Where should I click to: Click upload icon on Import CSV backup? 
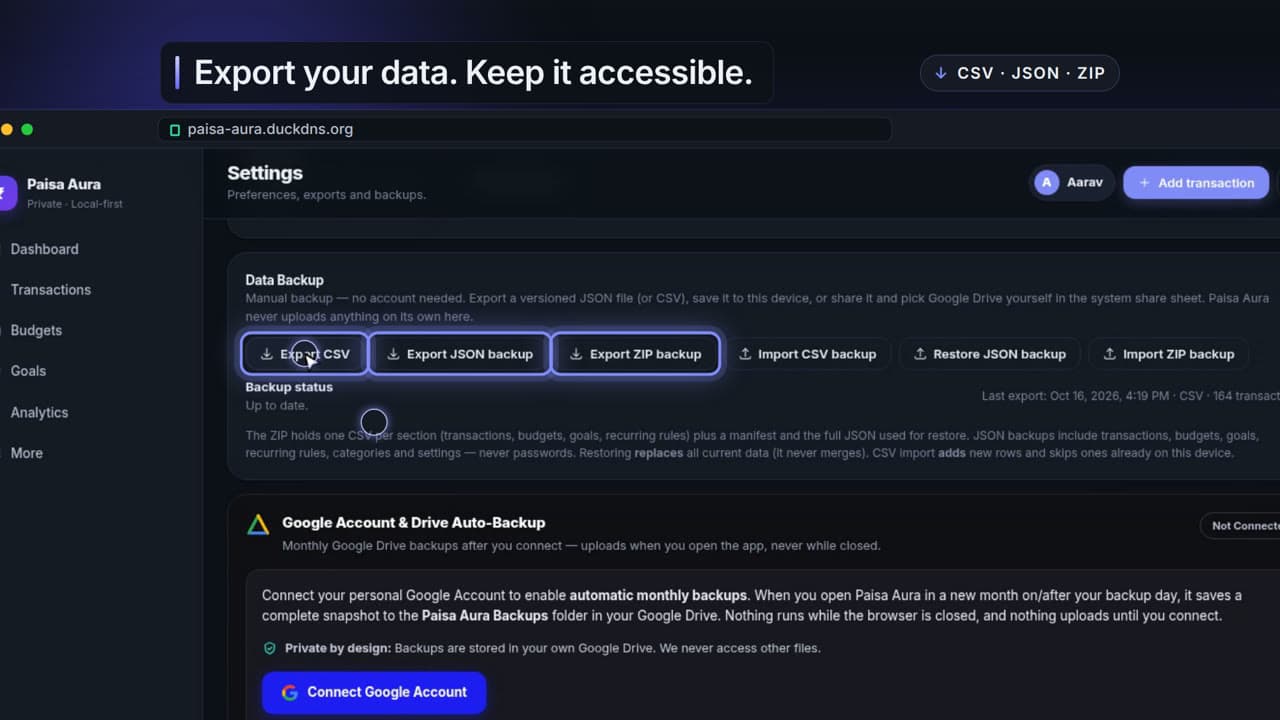[745, 354]
